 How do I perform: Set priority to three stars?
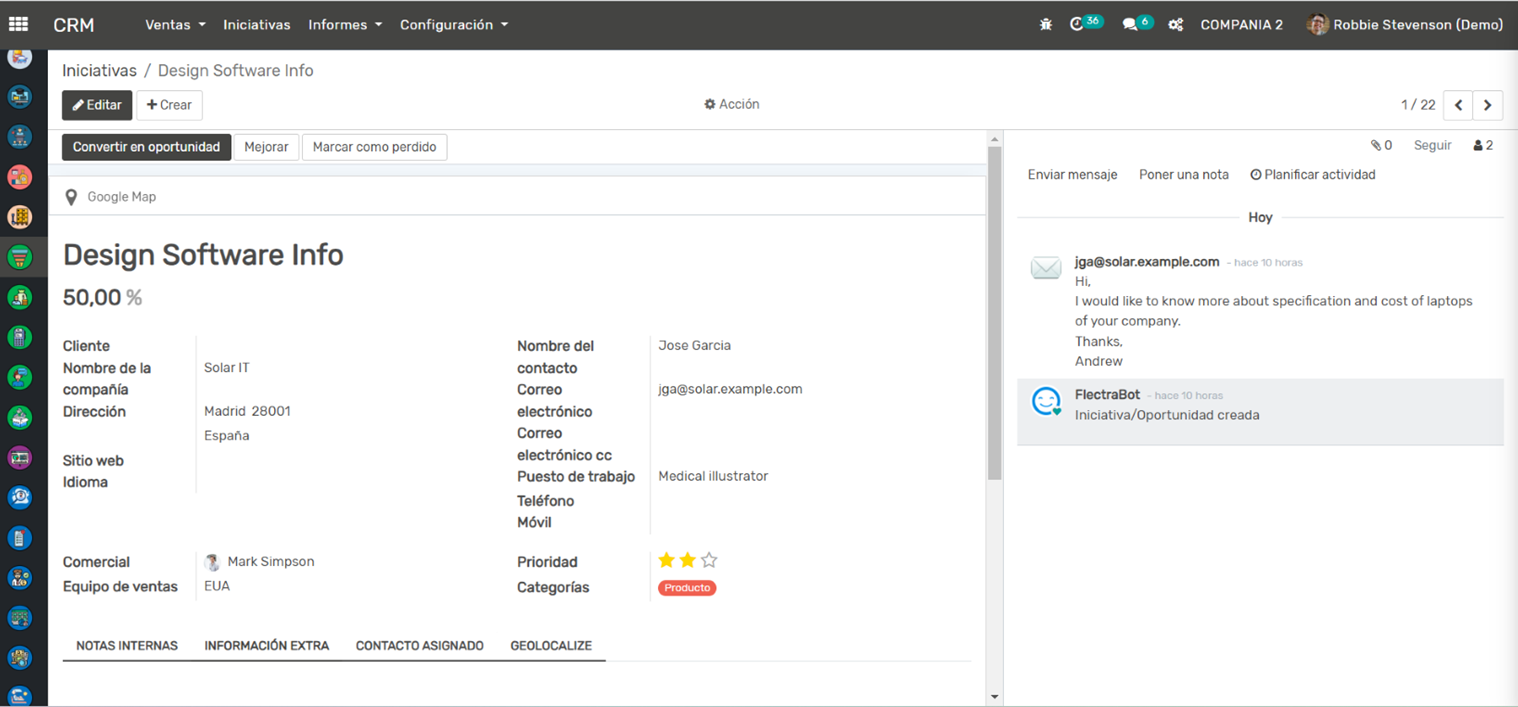click(709, 561)
